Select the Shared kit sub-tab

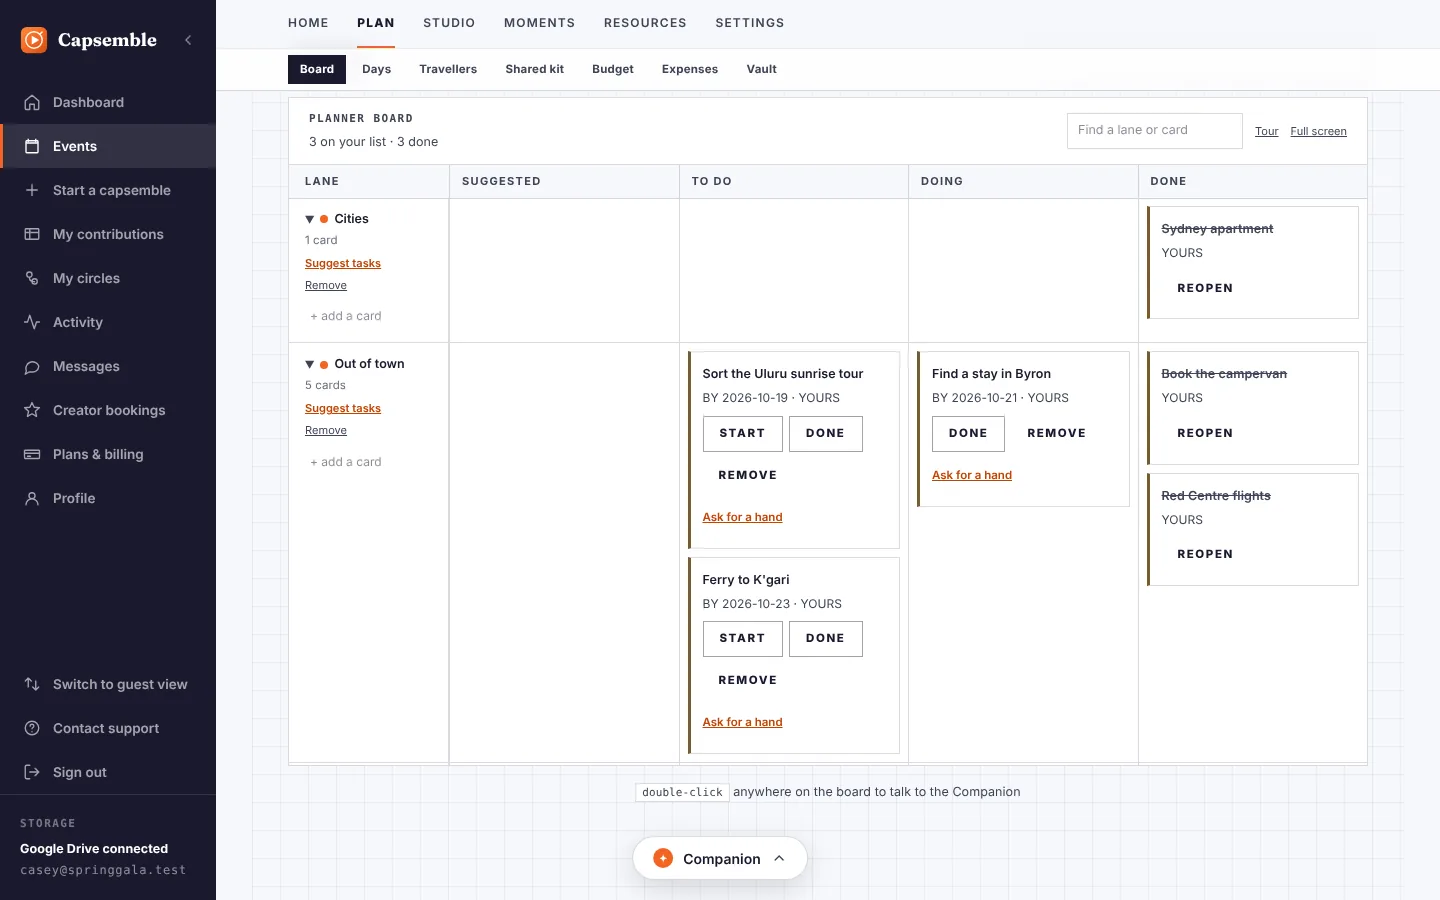535,69
